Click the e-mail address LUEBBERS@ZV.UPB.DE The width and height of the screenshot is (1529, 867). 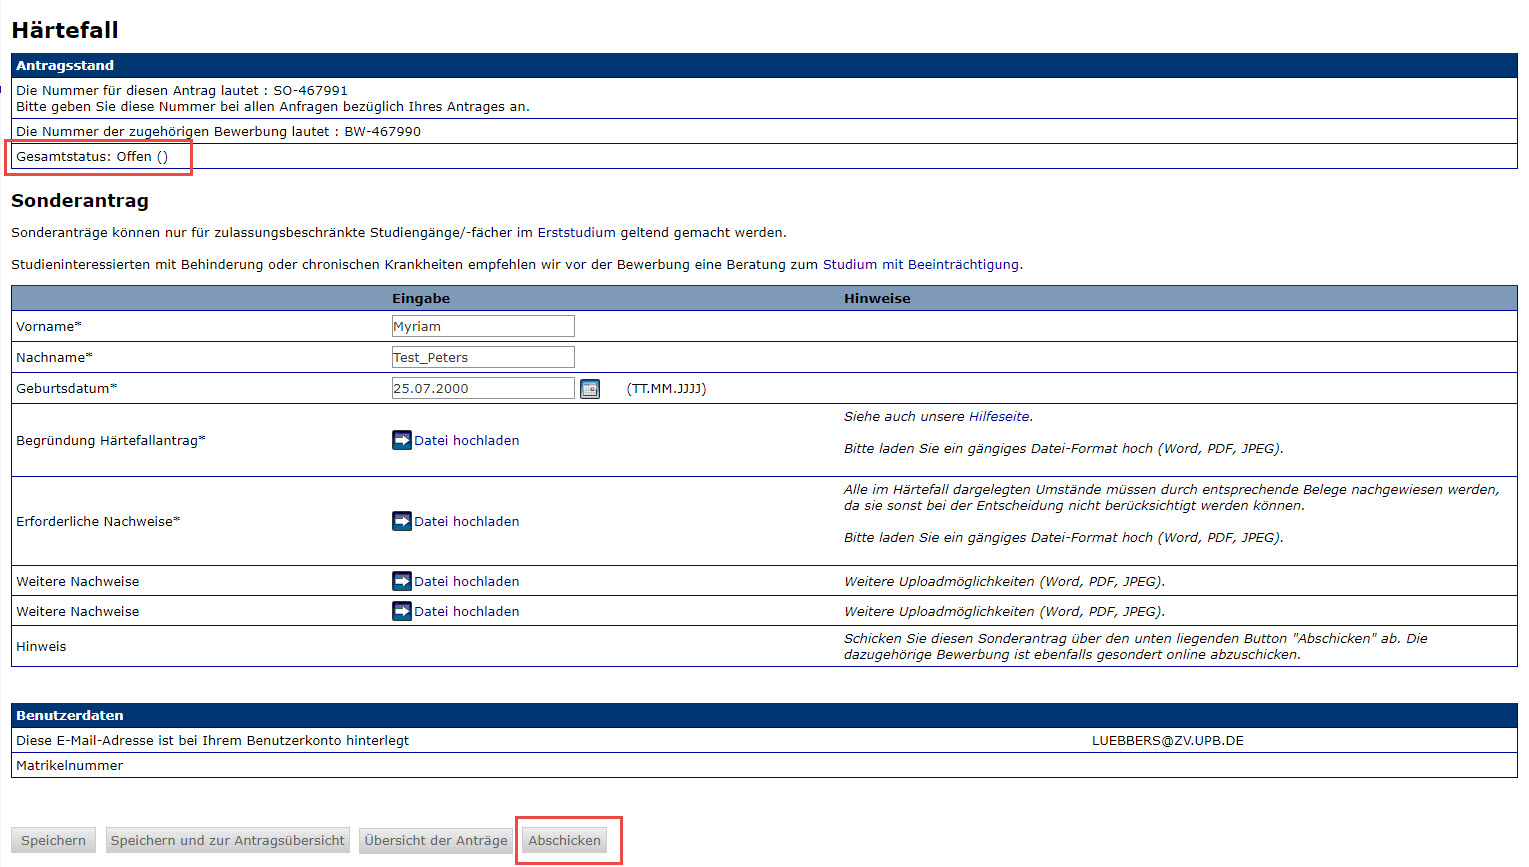point(1167,741)
